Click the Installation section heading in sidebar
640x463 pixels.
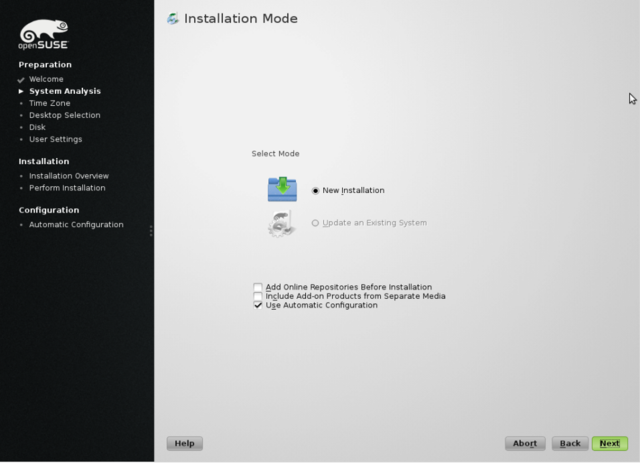(x=44, y=162)
